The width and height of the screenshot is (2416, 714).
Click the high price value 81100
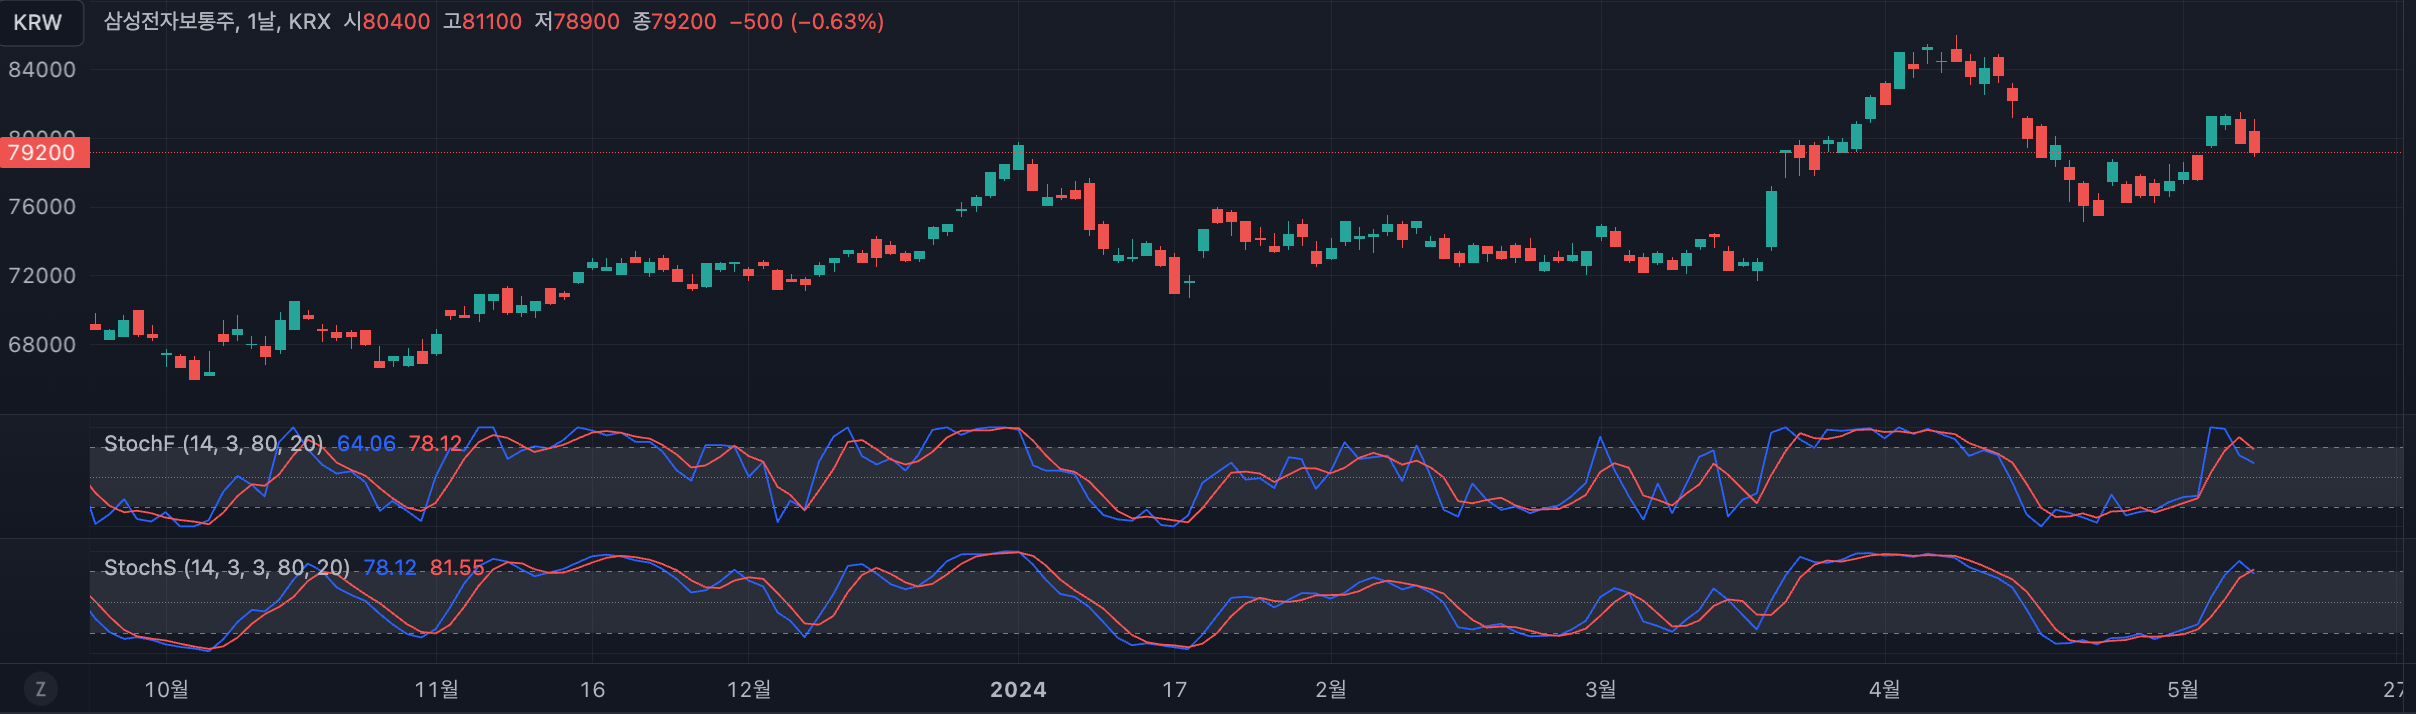[x=491, y=22]
